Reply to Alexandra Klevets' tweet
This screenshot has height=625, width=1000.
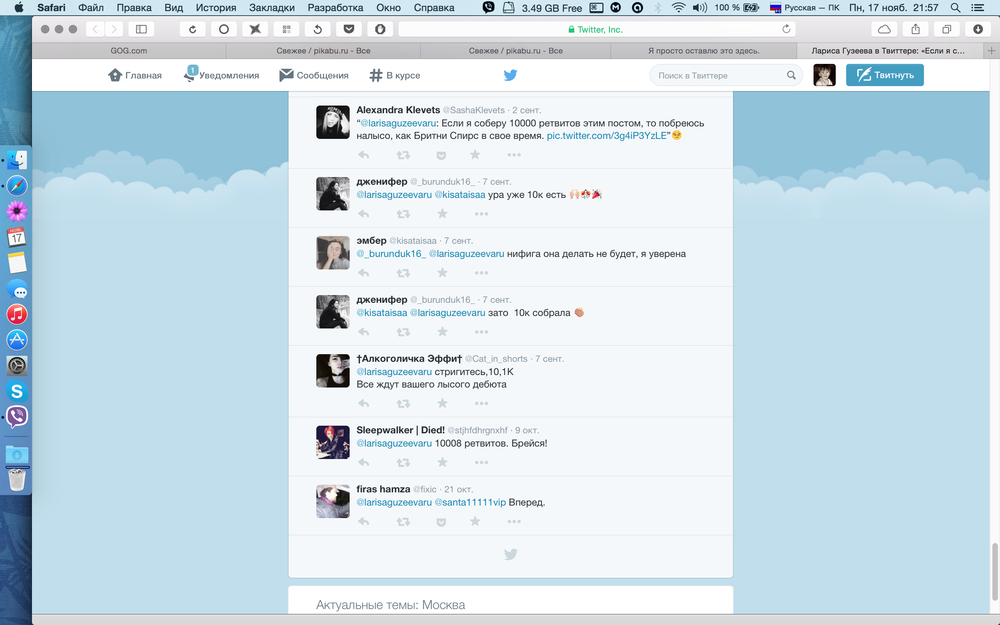tap(364, 155)
